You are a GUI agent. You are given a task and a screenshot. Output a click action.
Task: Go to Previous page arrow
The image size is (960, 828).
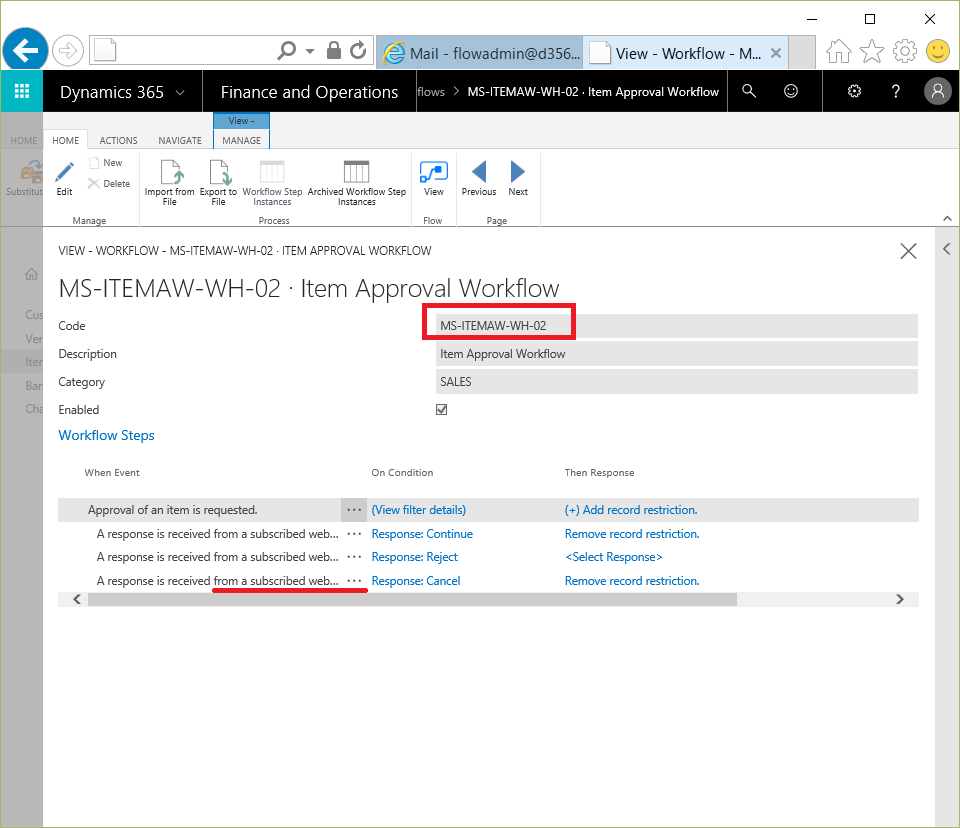click(479, 178)
